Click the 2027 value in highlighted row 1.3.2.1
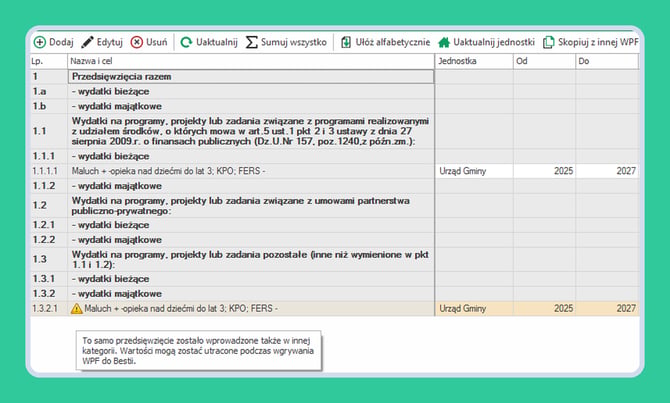Screen dimensions: 670x403 tap(626, 309)
